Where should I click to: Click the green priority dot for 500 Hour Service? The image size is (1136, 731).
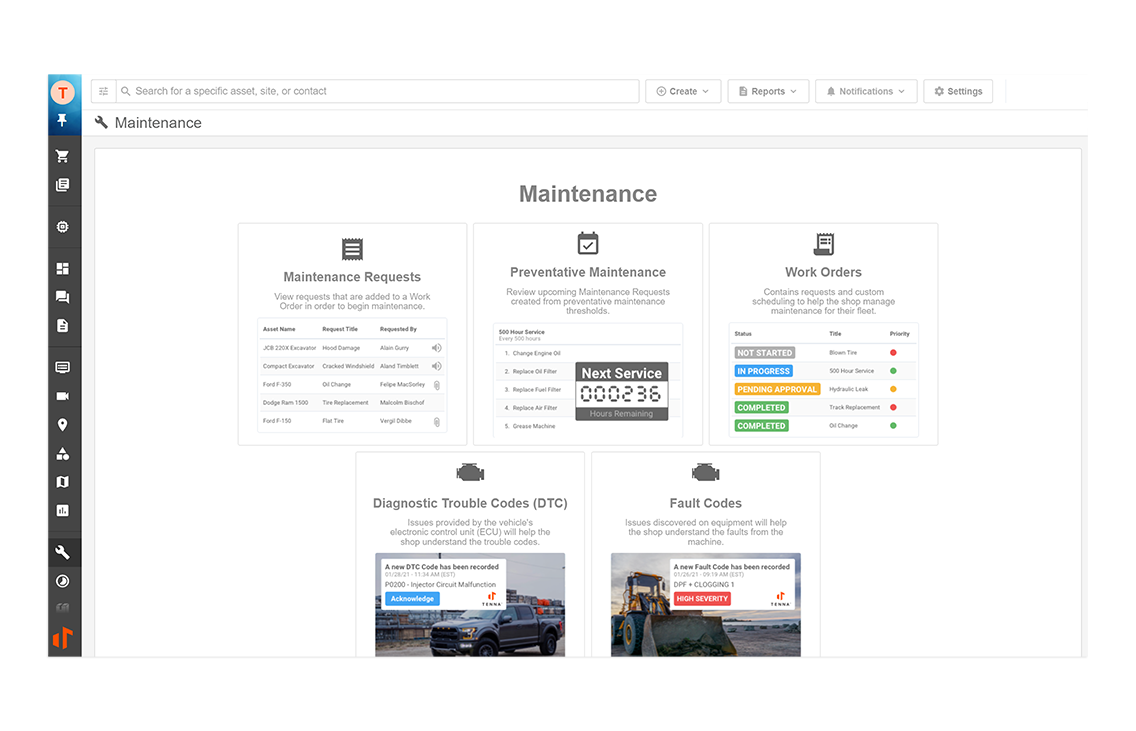pyautogui.click(x=893, y=371)
